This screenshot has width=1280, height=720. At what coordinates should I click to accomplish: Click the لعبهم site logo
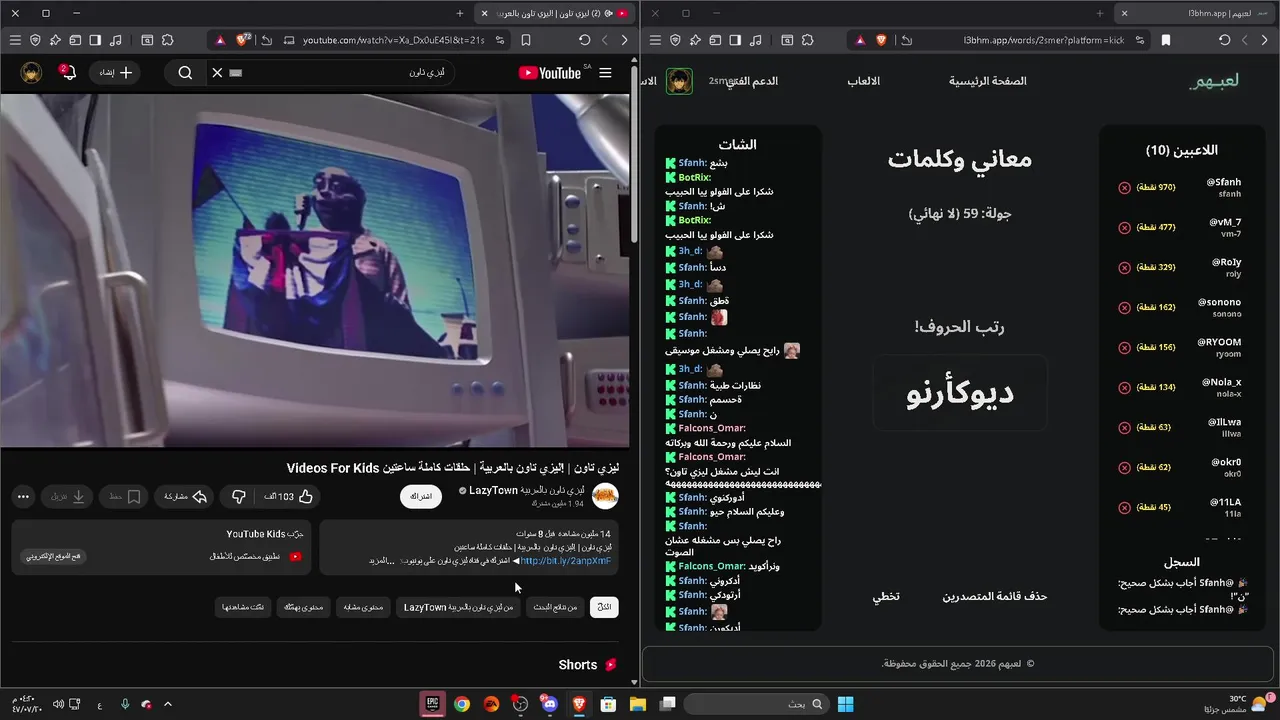[1214, 81]
